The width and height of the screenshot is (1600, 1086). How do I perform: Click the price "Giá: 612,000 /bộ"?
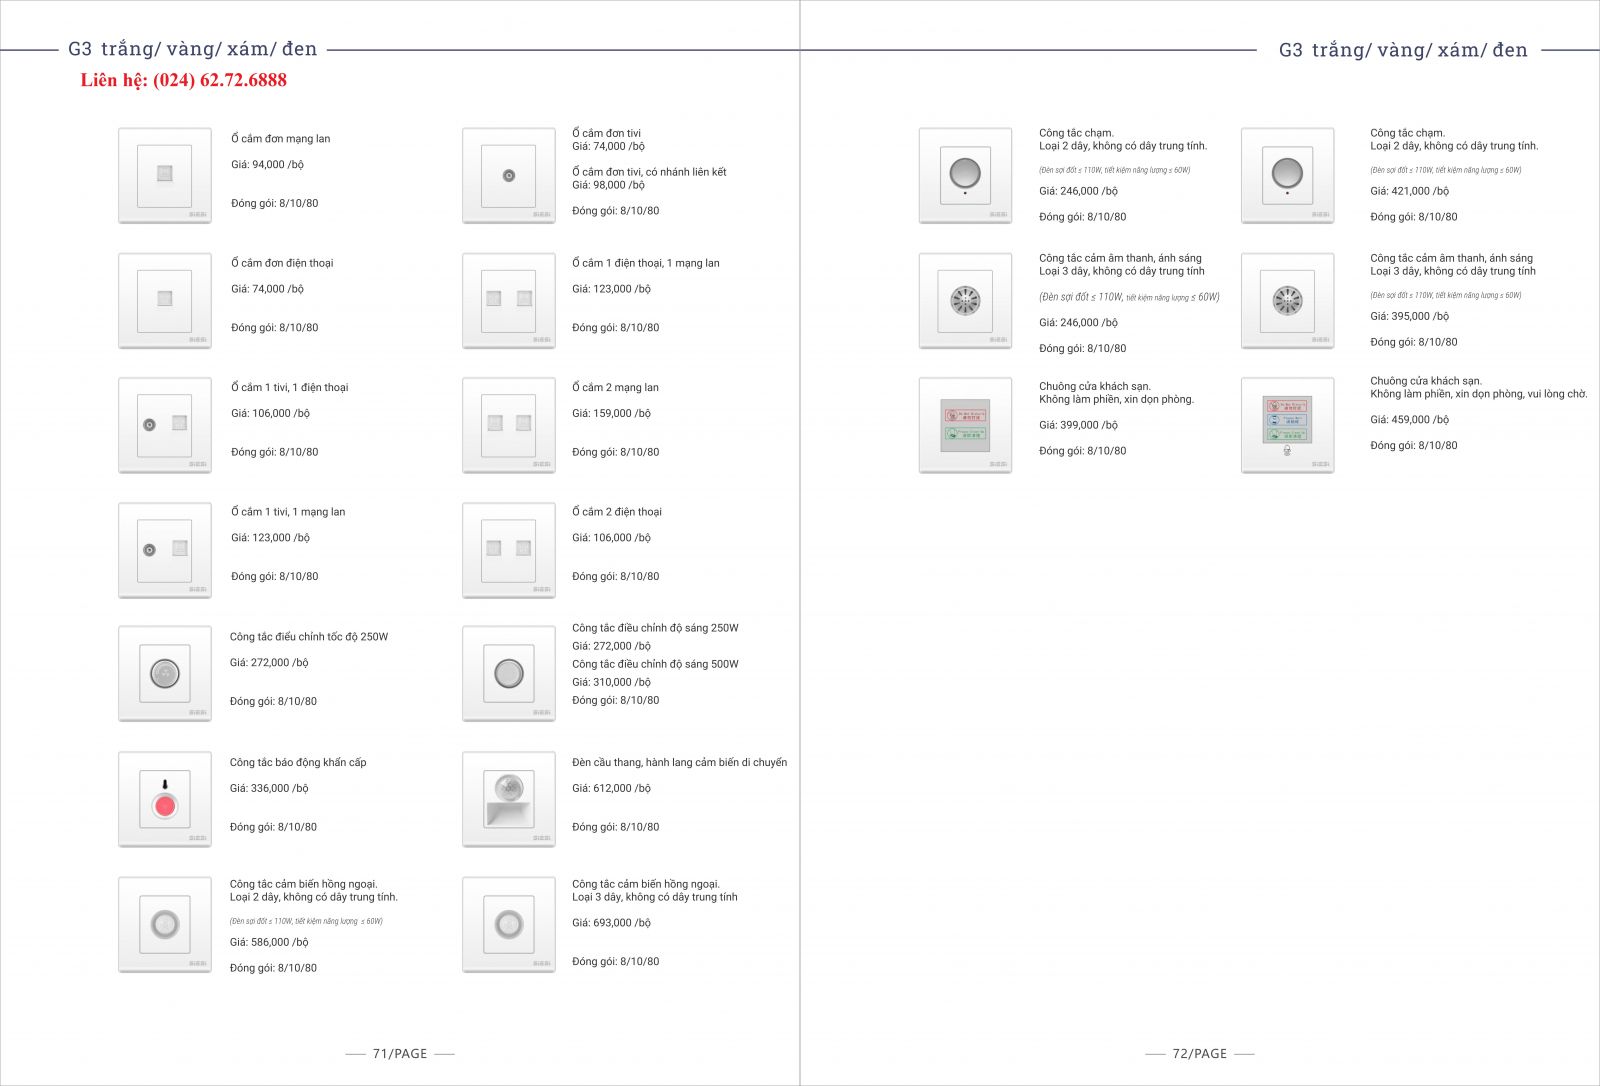coord(611,788)
